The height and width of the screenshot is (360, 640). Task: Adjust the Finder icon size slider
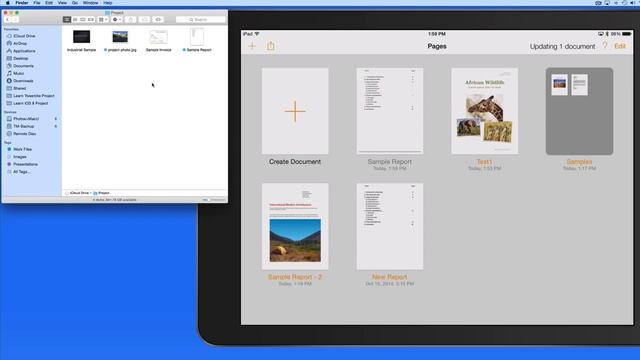(214, 200)
